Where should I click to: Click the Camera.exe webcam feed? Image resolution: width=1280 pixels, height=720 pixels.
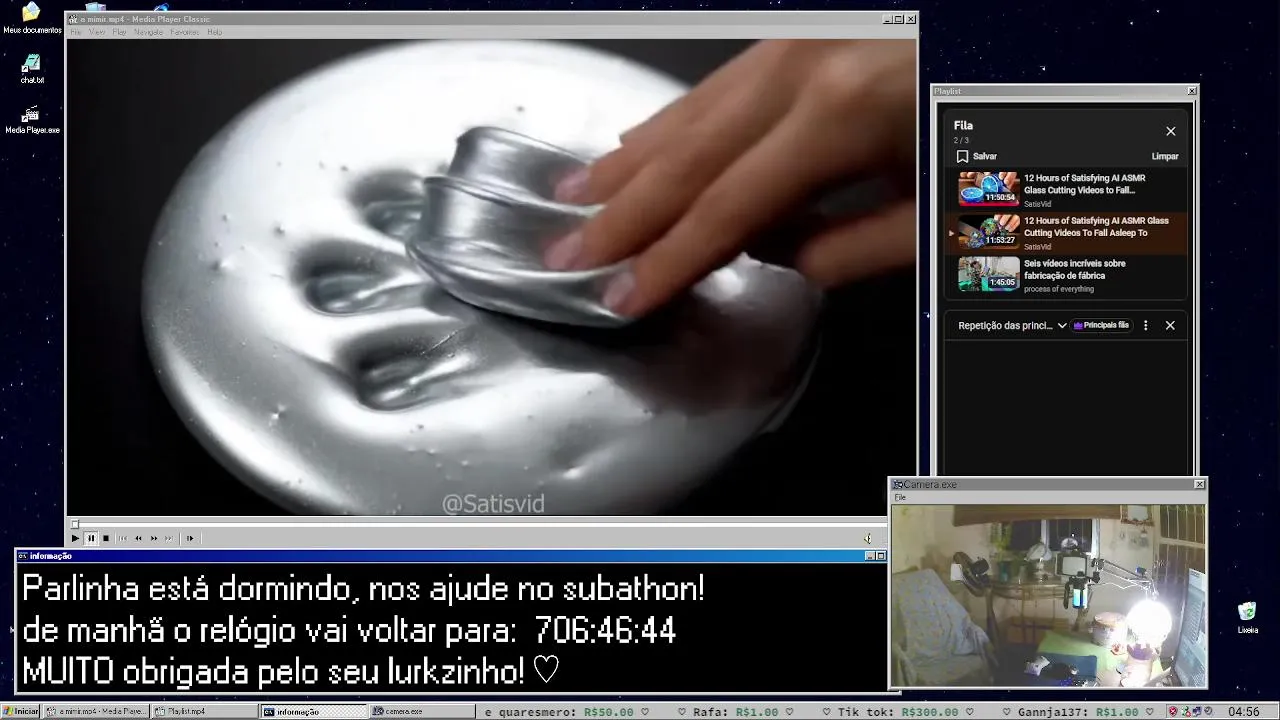1048,595
